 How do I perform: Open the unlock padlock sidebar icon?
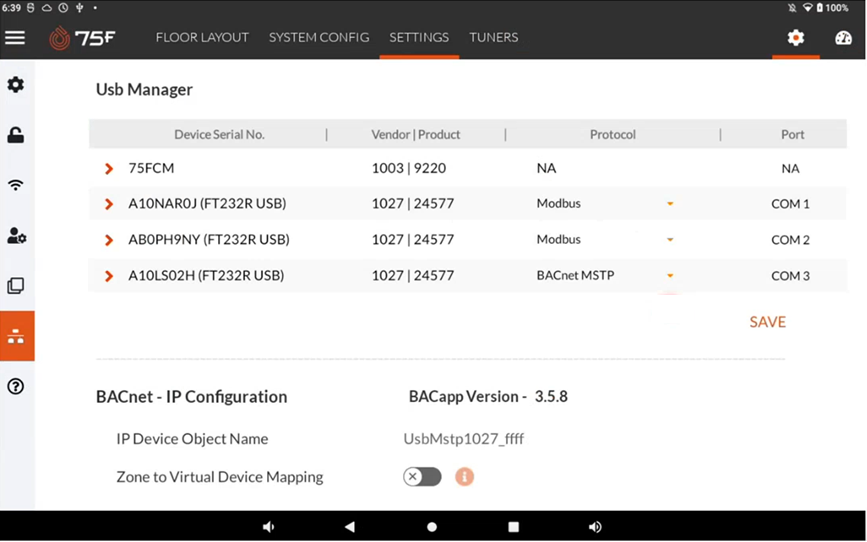point(15,135)
